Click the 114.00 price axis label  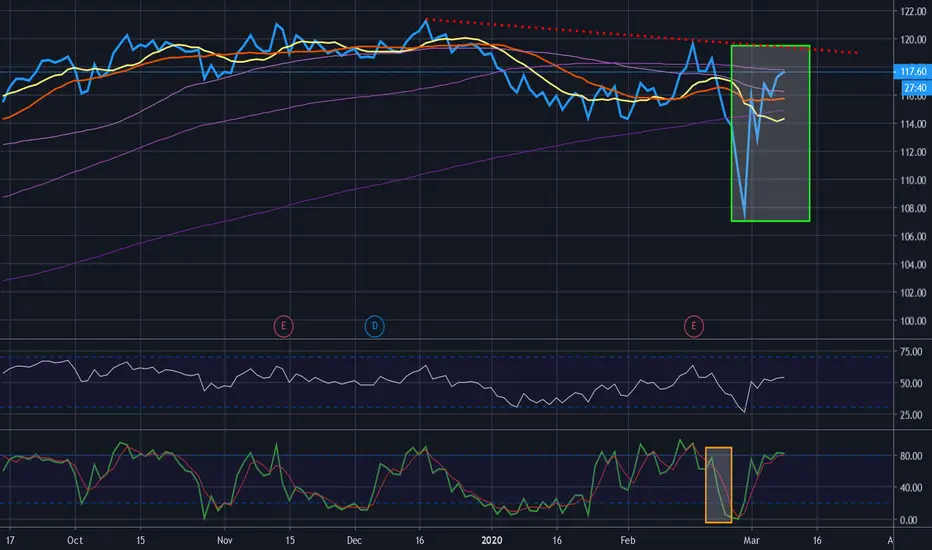point(913,124)
